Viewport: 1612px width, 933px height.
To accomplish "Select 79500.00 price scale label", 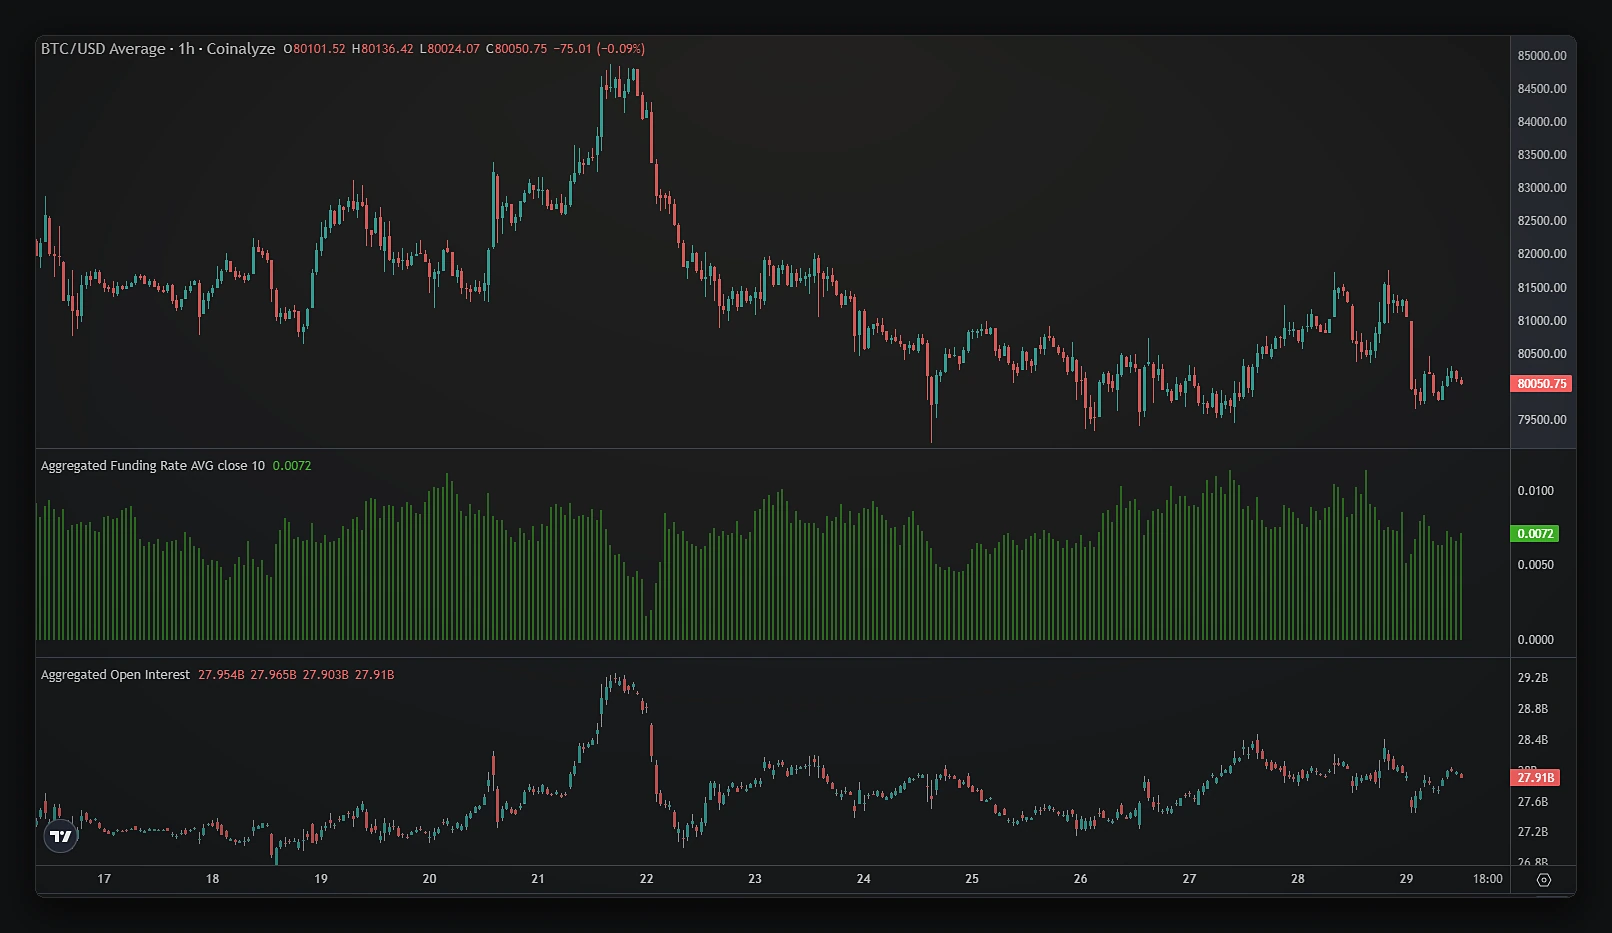I will (1542, 420).
